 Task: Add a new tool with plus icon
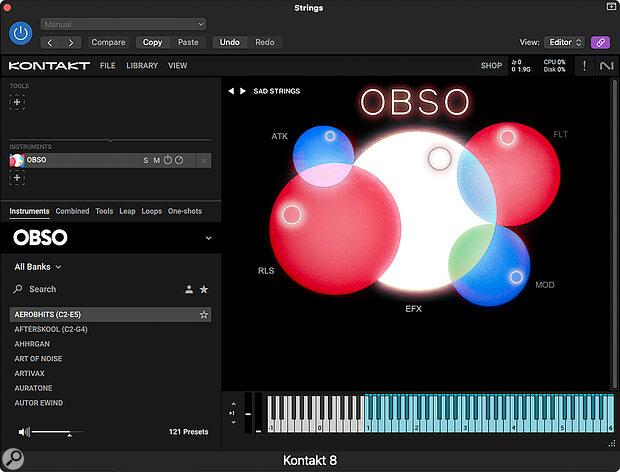tap(17, 102)
